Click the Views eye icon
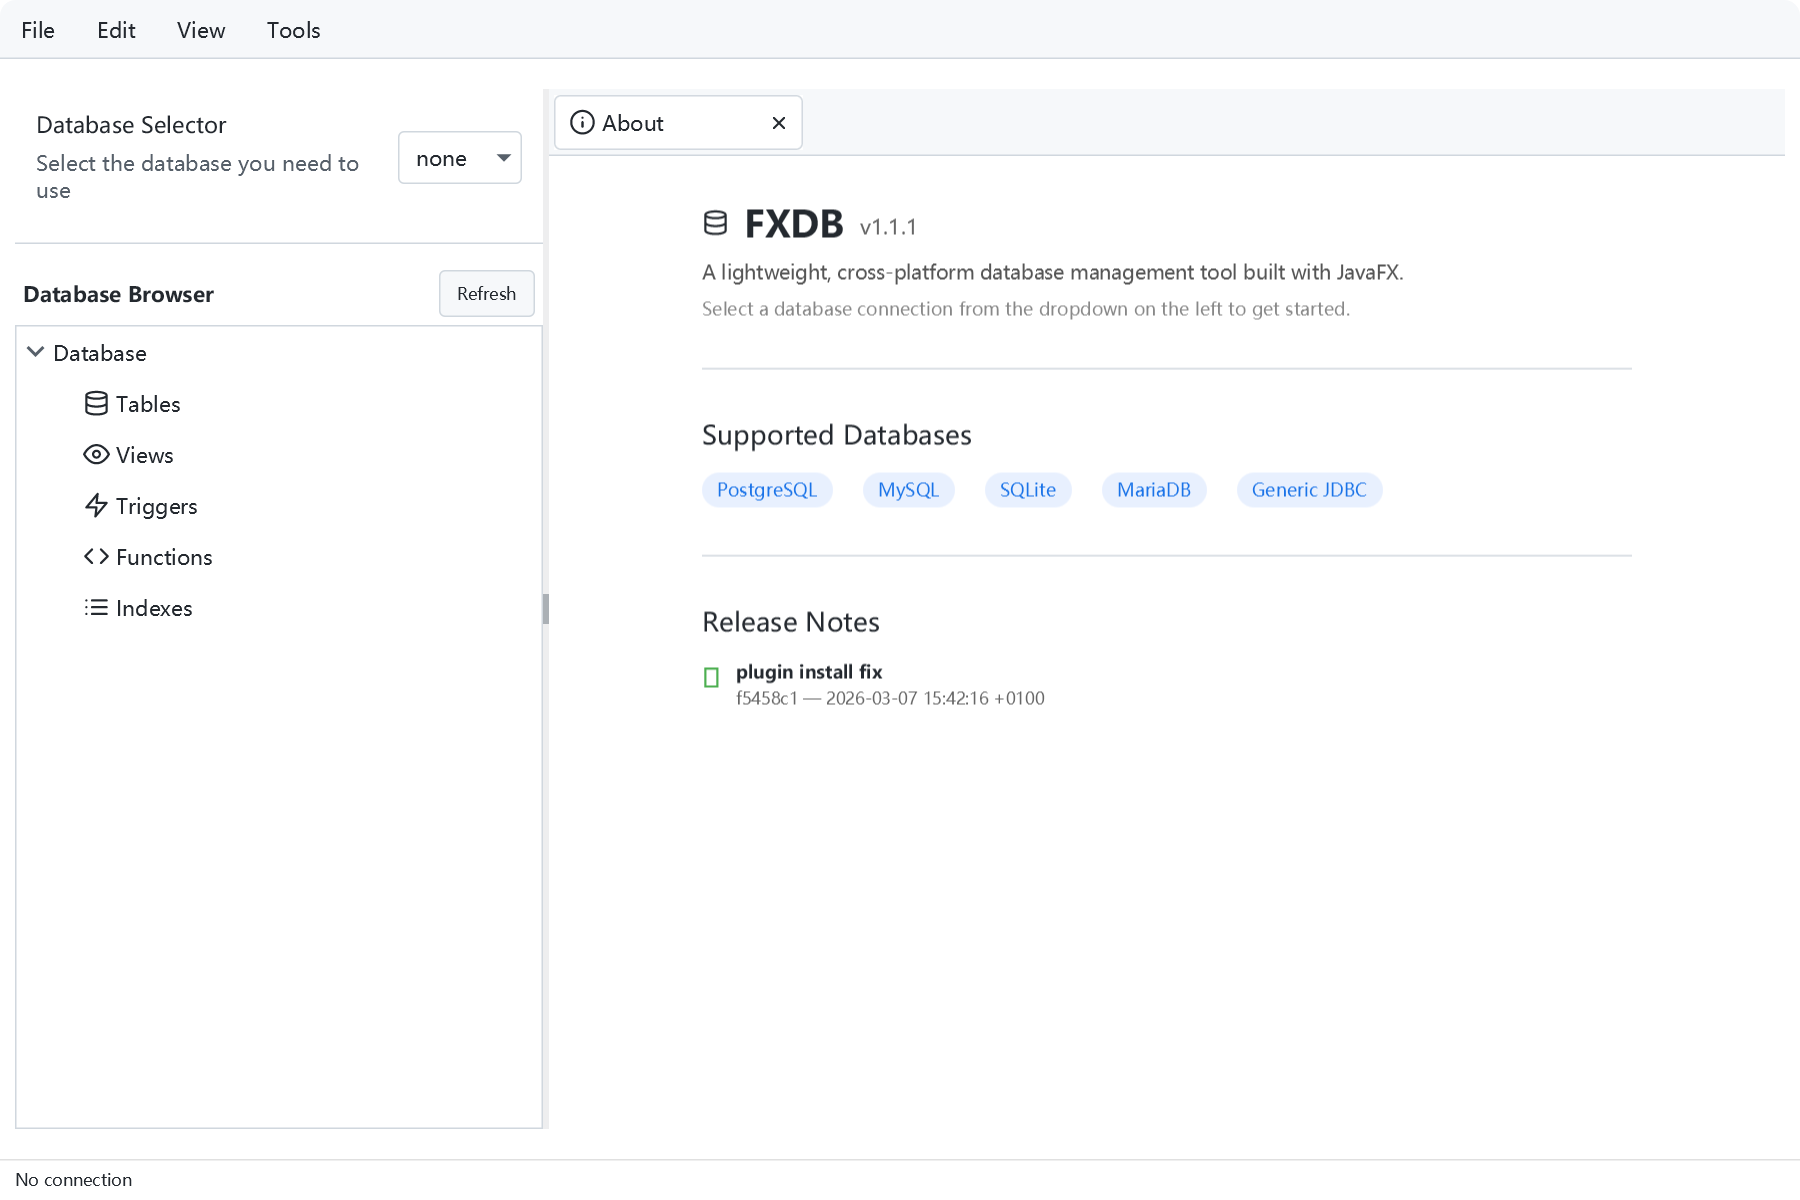Image resolution: width=1800 pixels, height=1200 pixels. pyautogui.click(x=96, y=455)
